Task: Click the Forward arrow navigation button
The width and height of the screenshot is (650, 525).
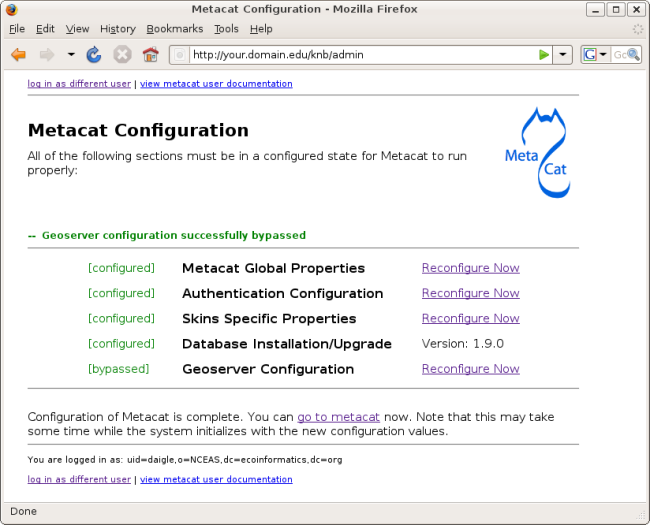Action: (47, 54)
